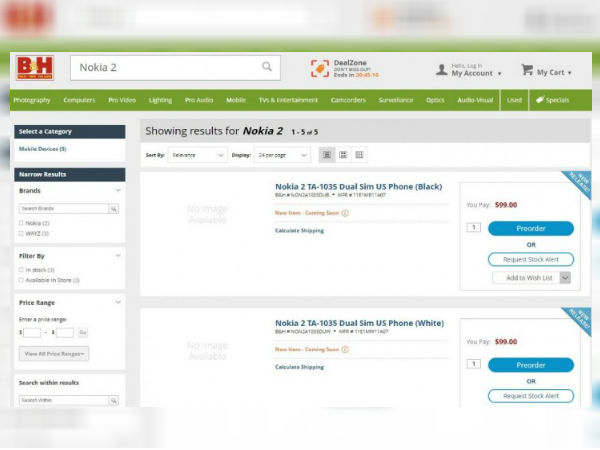The image size is (600, 450).
Task: Switch to tile grid view layout
Action: tap(359, 155)
